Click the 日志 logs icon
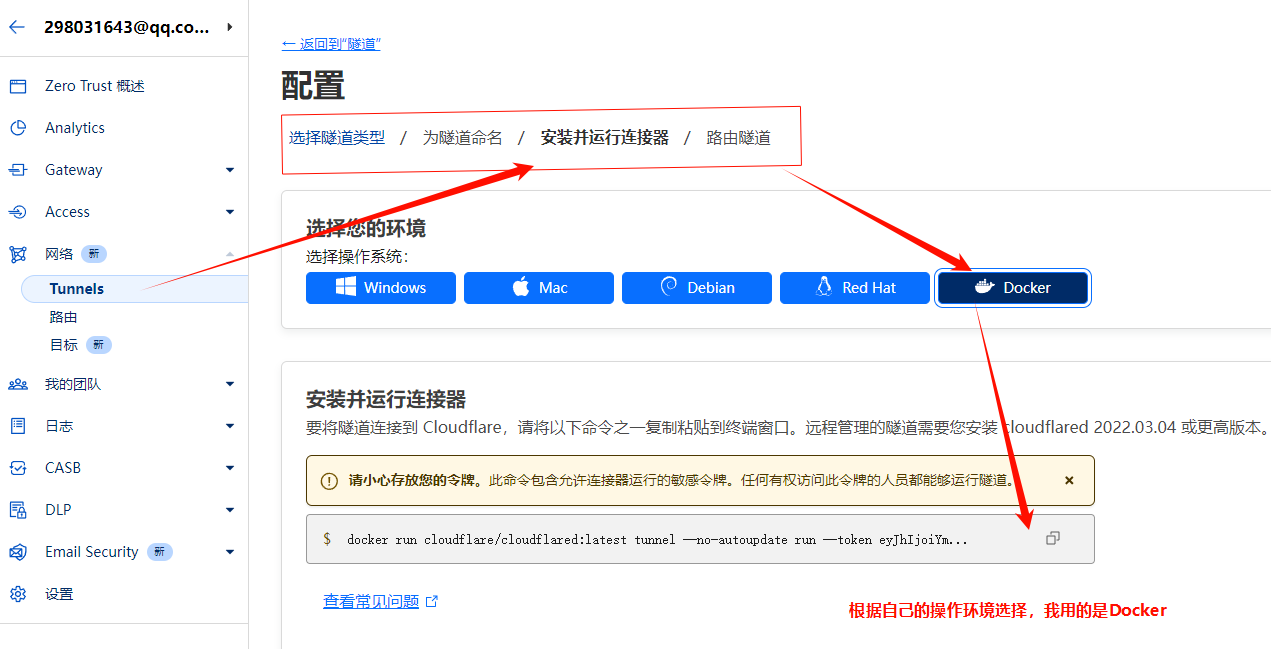 18,426
